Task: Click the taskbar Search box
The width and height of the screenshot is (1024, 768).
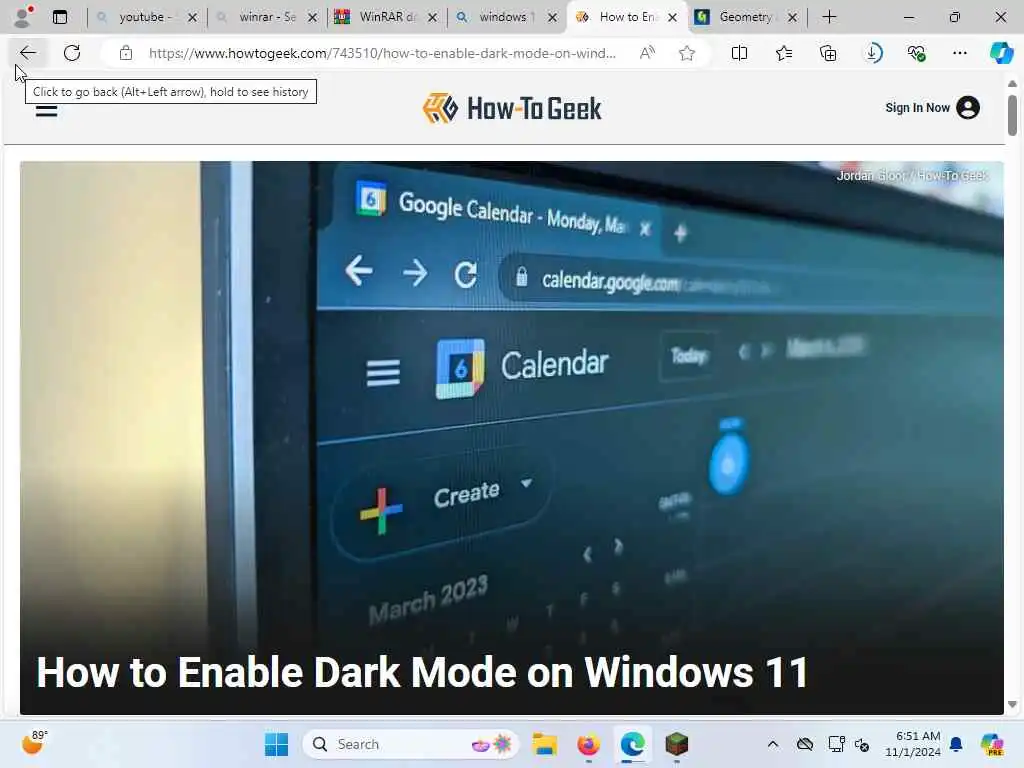Action: pos(411,744)
